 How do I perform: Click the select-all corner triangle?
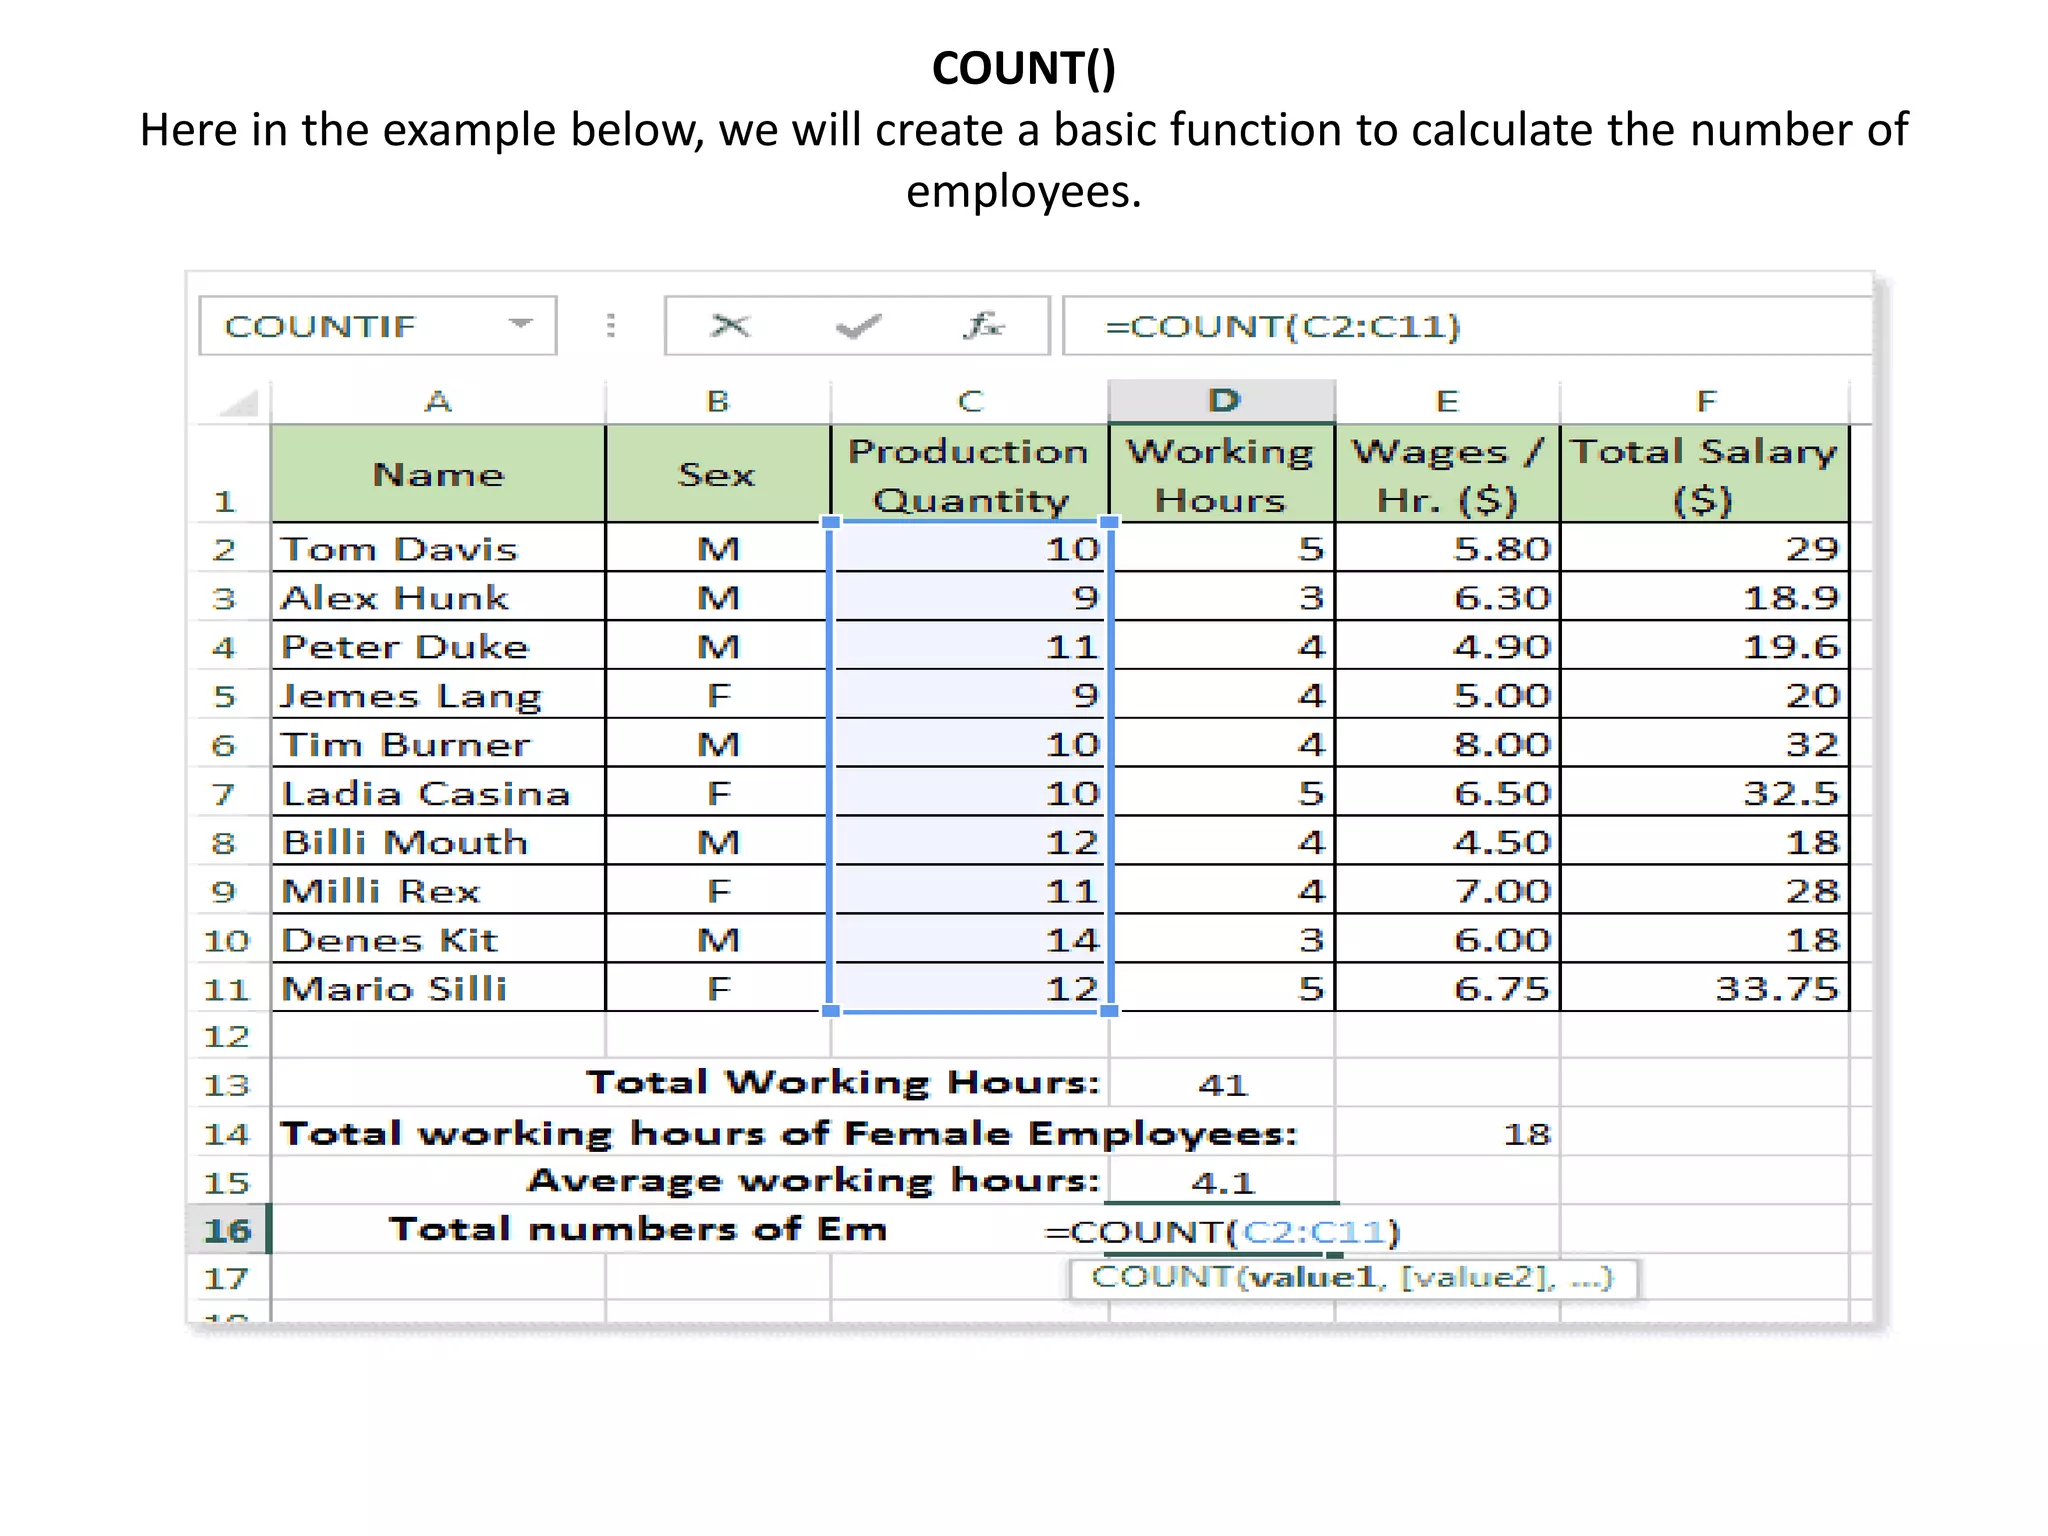[x=239, y=402]
